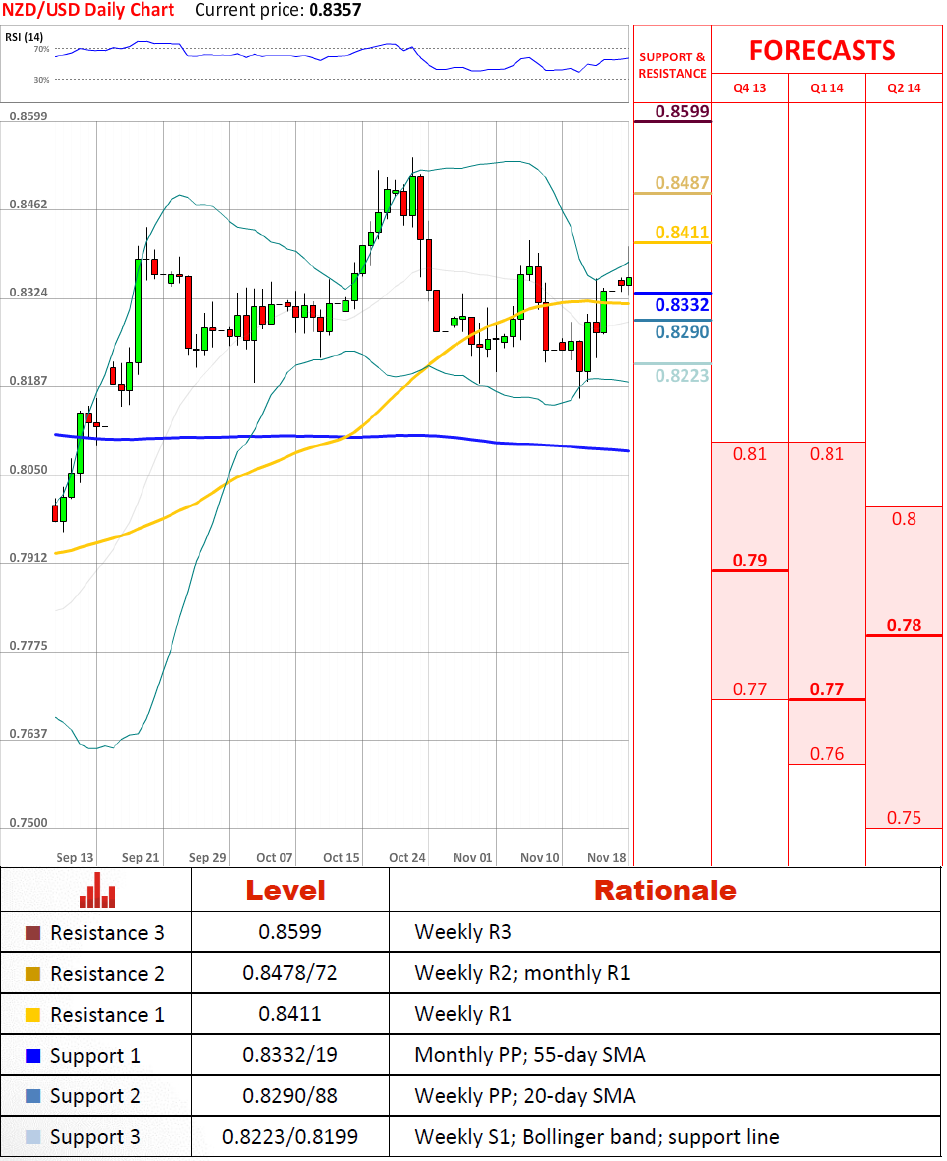947x1161 pixels.
Task: Click the Resistance 3 dark red swatch
Action: (33, 933)
